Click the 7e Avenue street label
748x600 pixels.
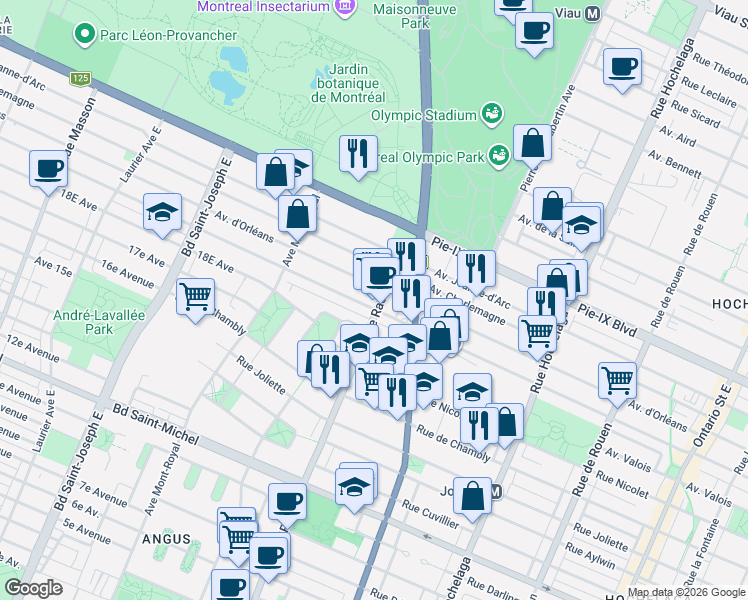pos(104,494)
